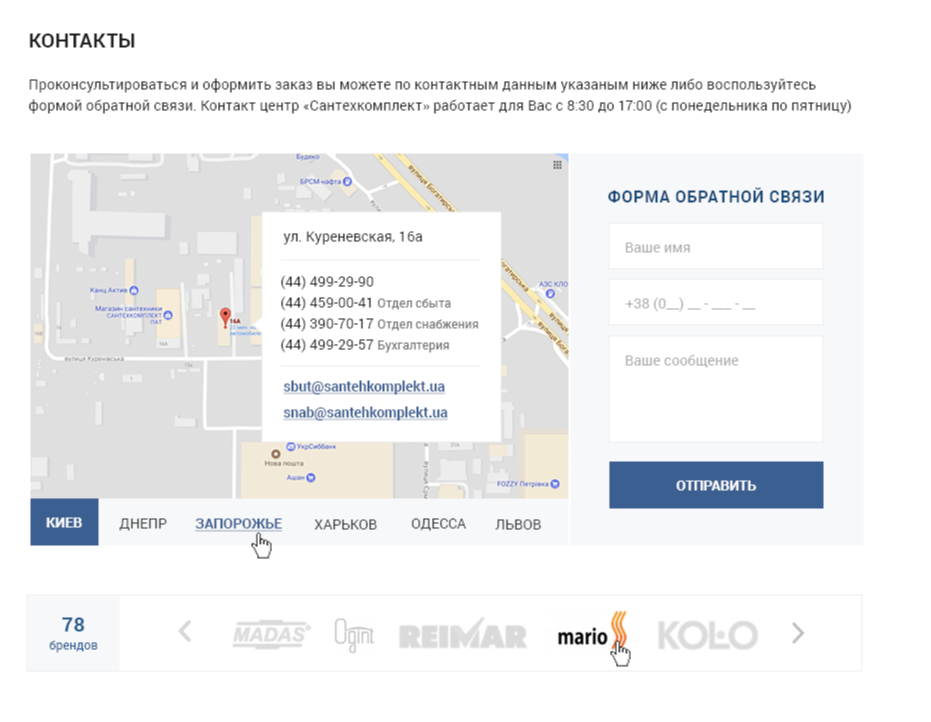Click the БРСМ-нафта marker on the map

click(349, 181)
